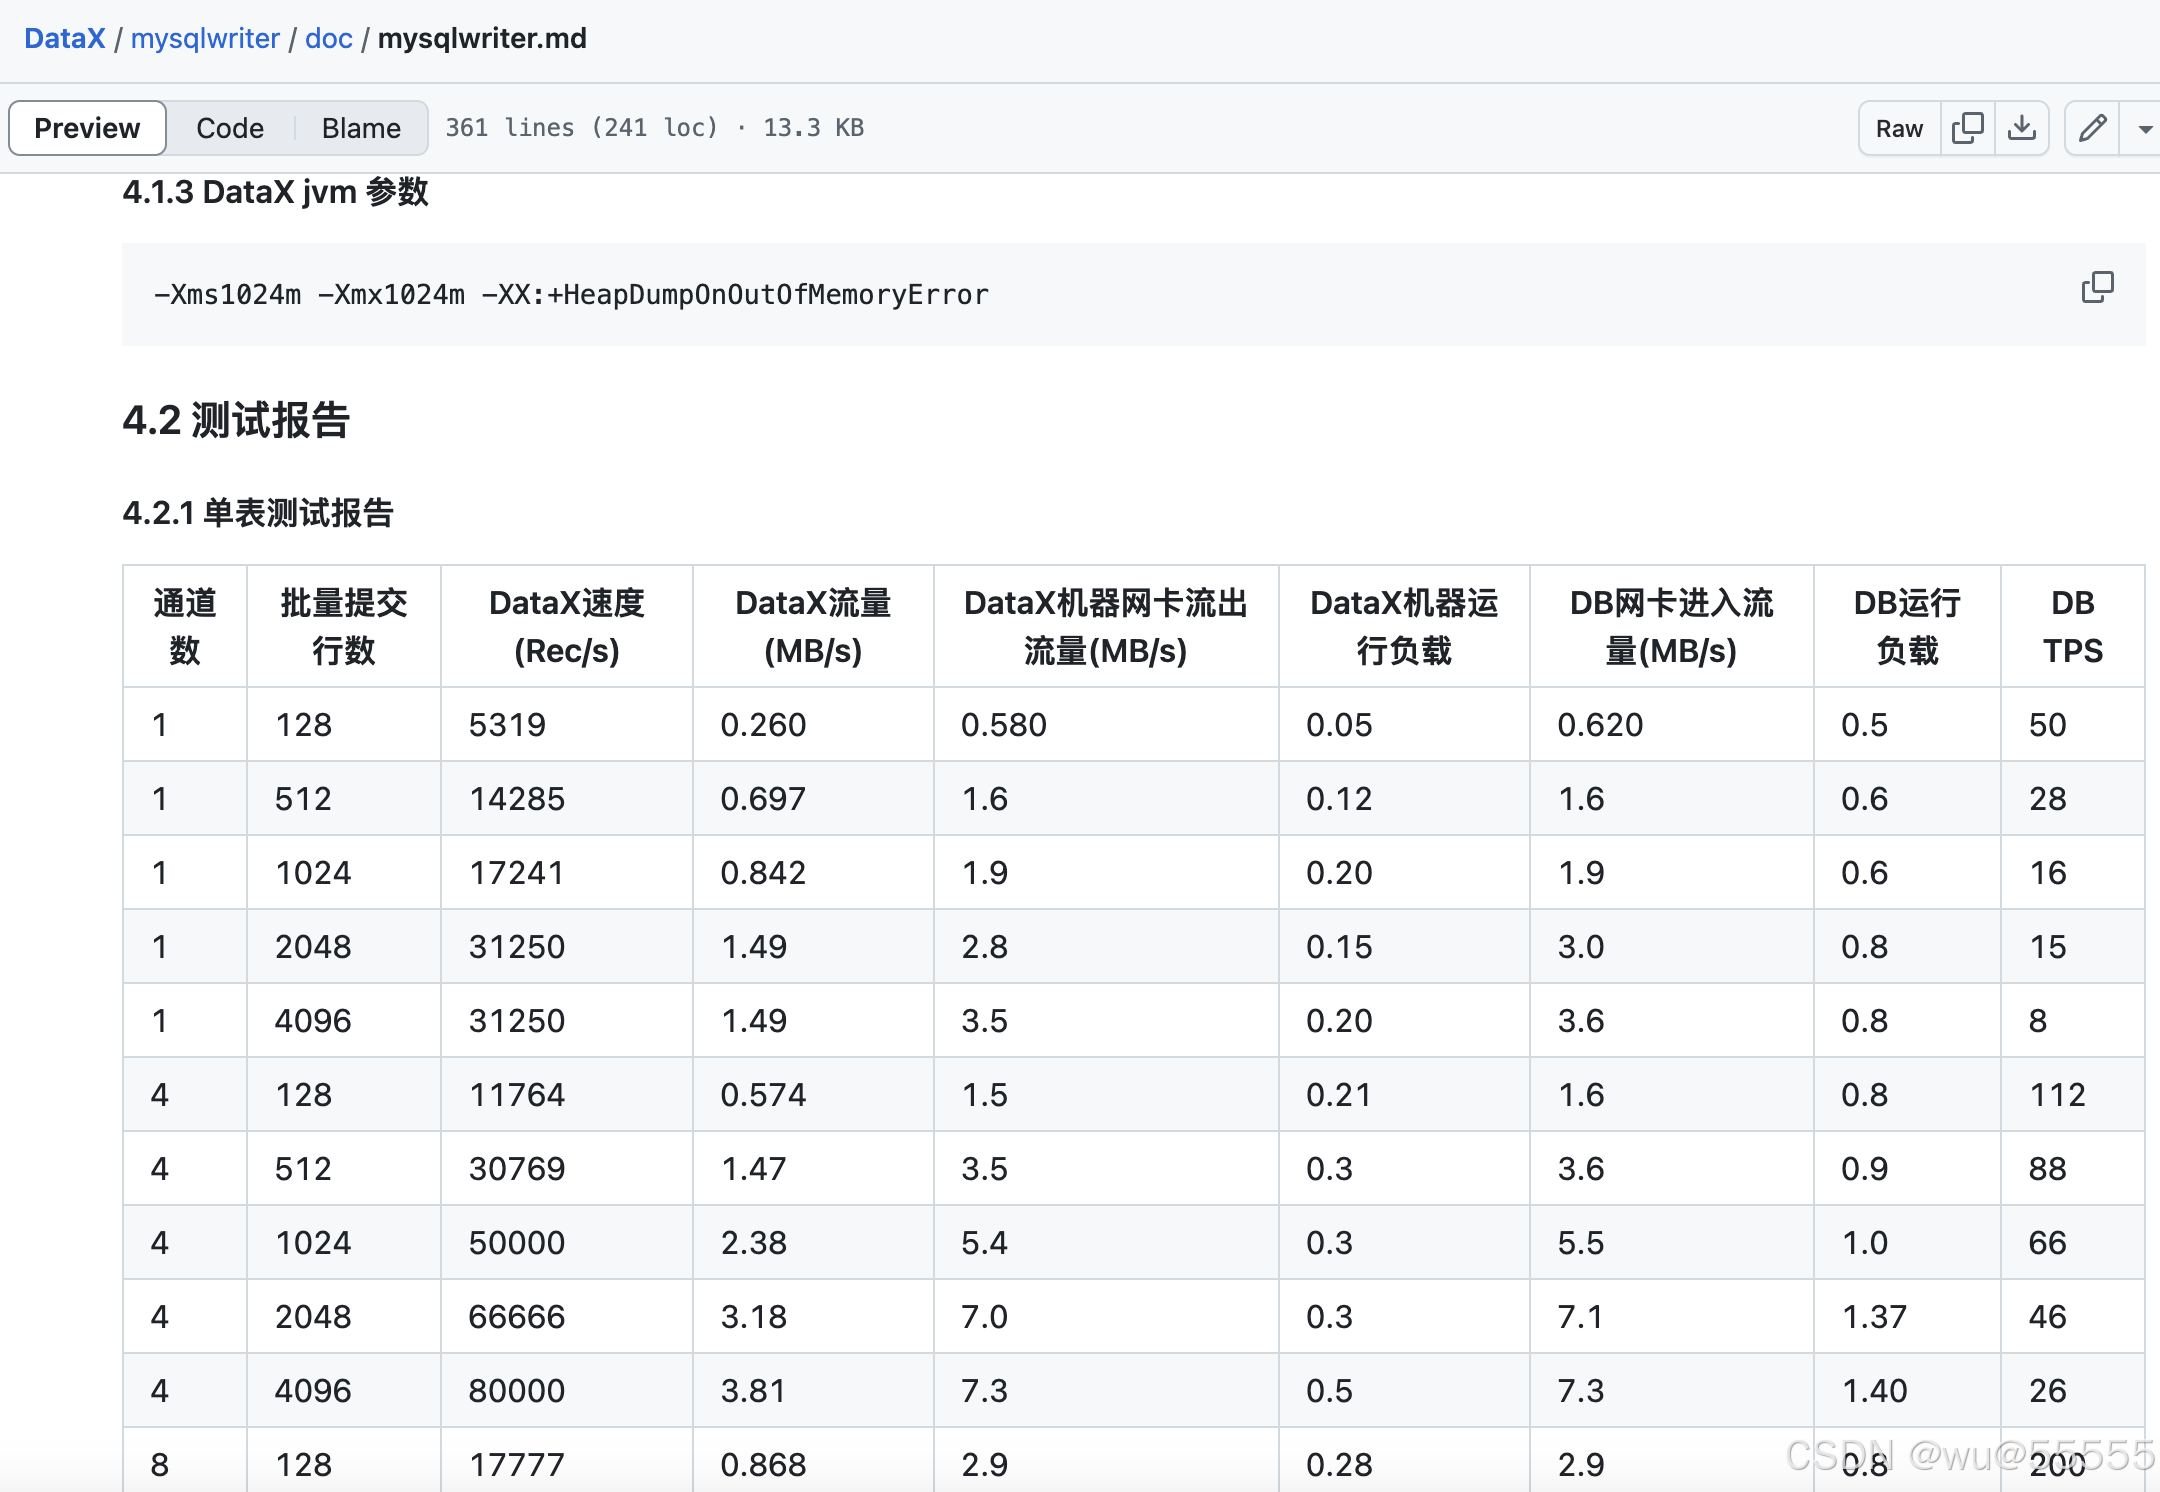This screenshot has height=1492, width=2160.
Task: Click the DataX速度(Rec/s) column header
Action: 566,627
